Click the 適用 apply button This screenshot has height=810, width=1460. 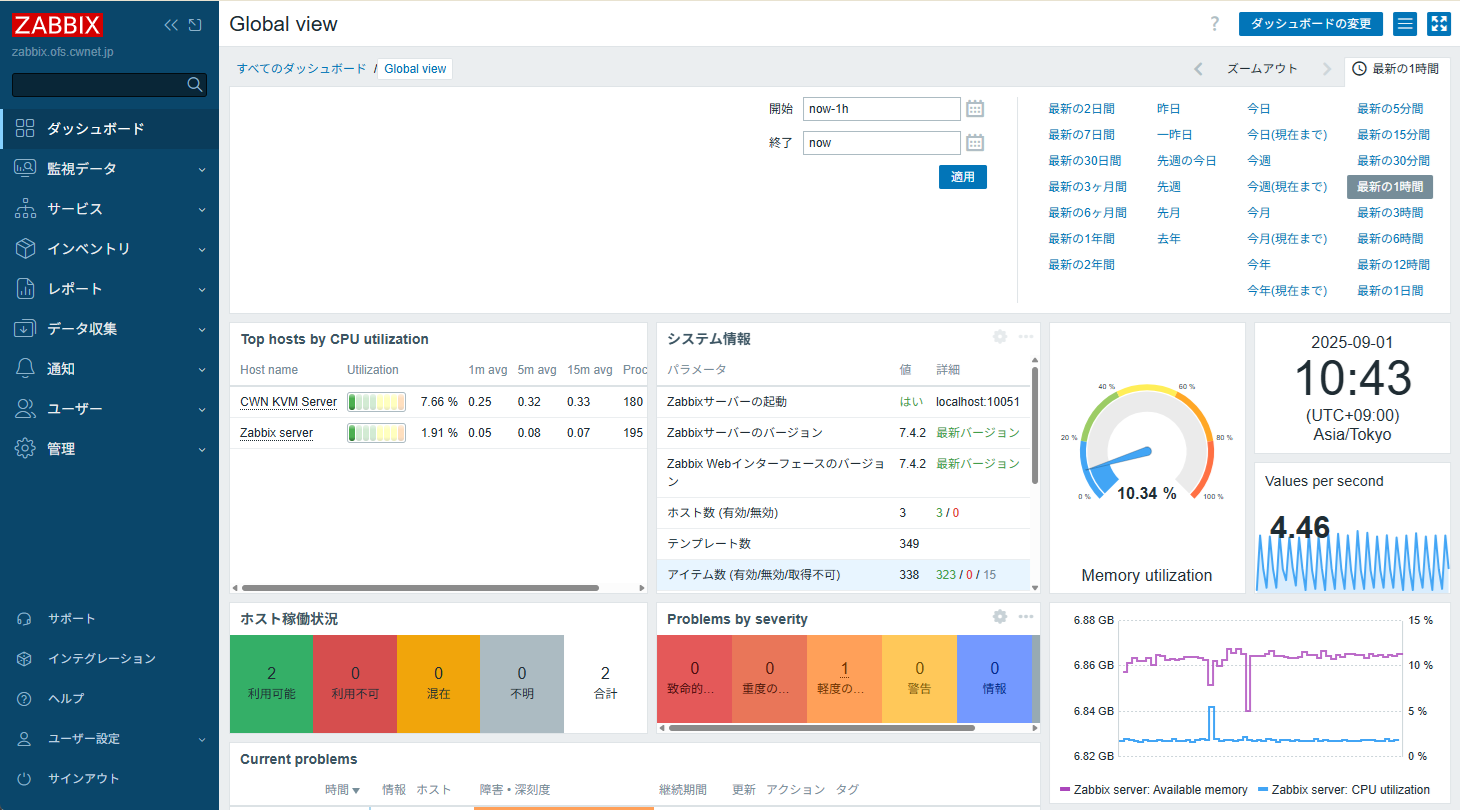[x=962, y=177]
